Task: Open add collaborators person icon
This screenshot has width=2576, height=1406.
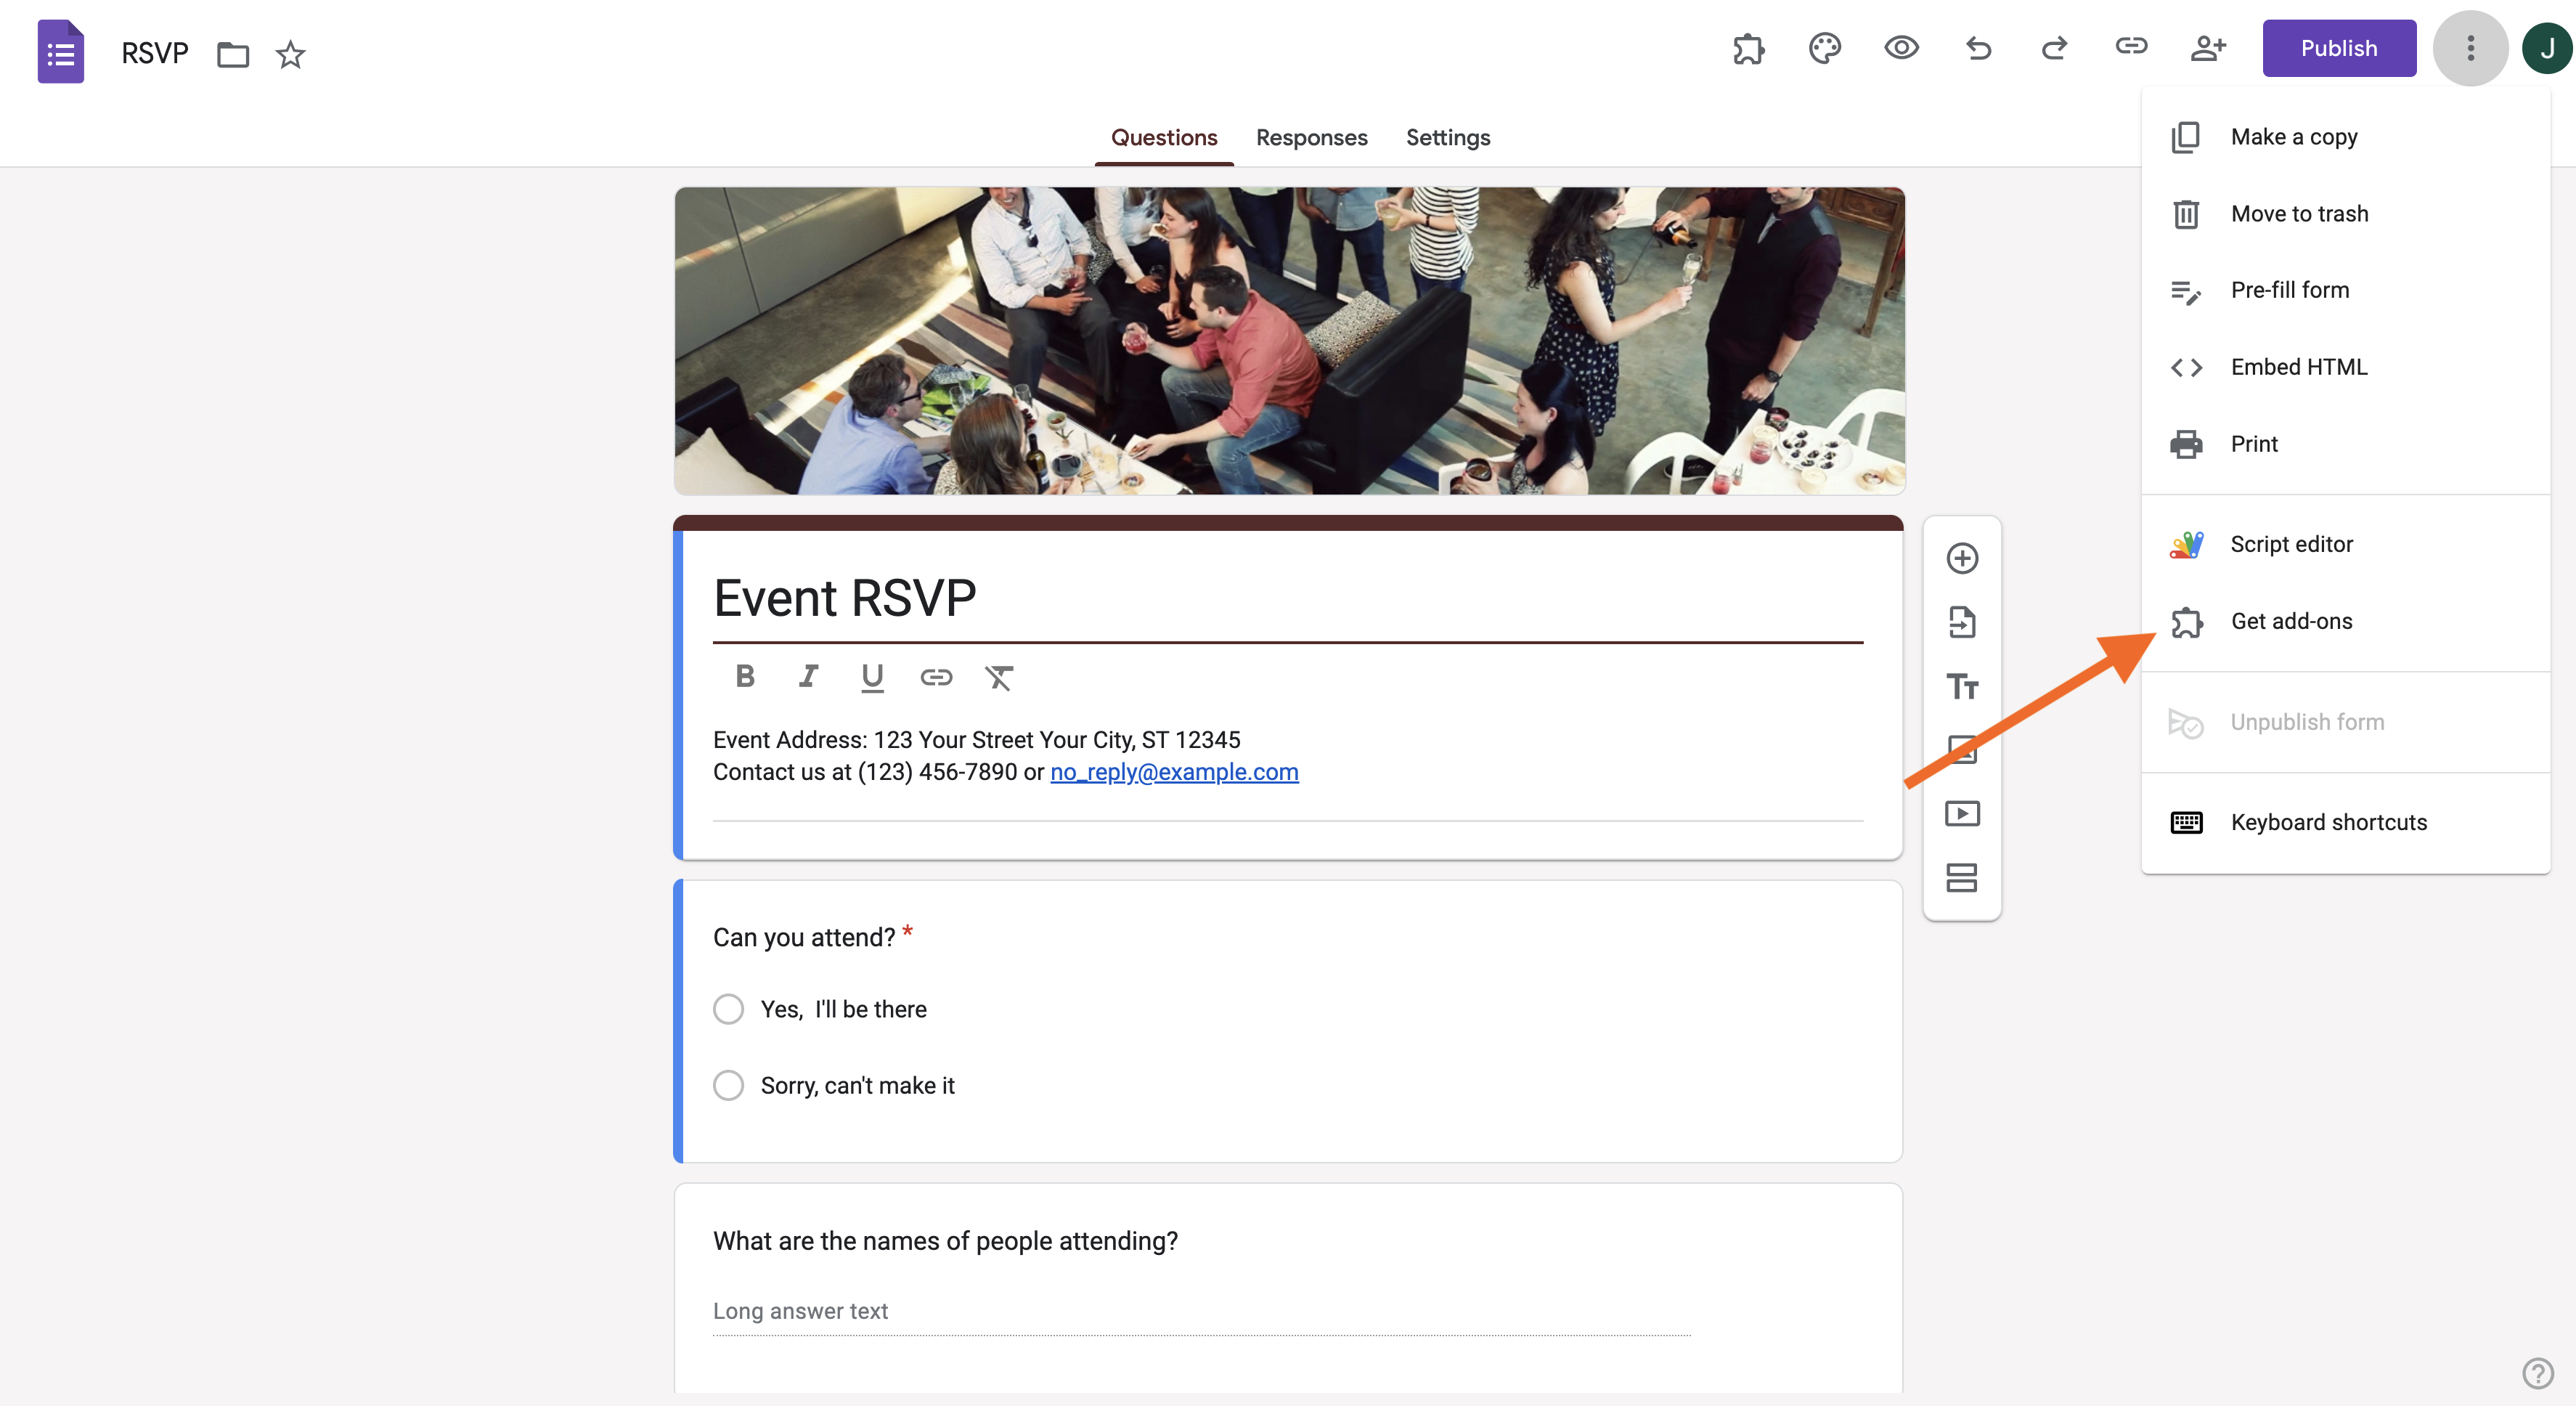Action: (2208, 48)
